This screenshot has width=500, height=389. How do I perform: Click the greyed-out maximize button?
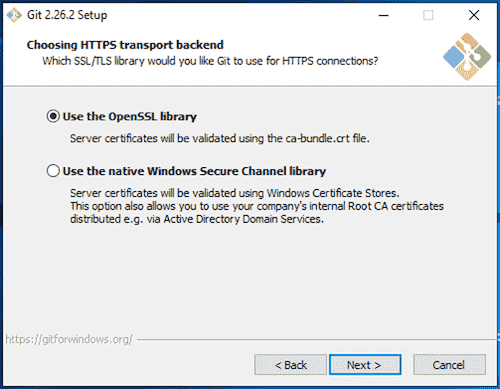pos(428,15)
